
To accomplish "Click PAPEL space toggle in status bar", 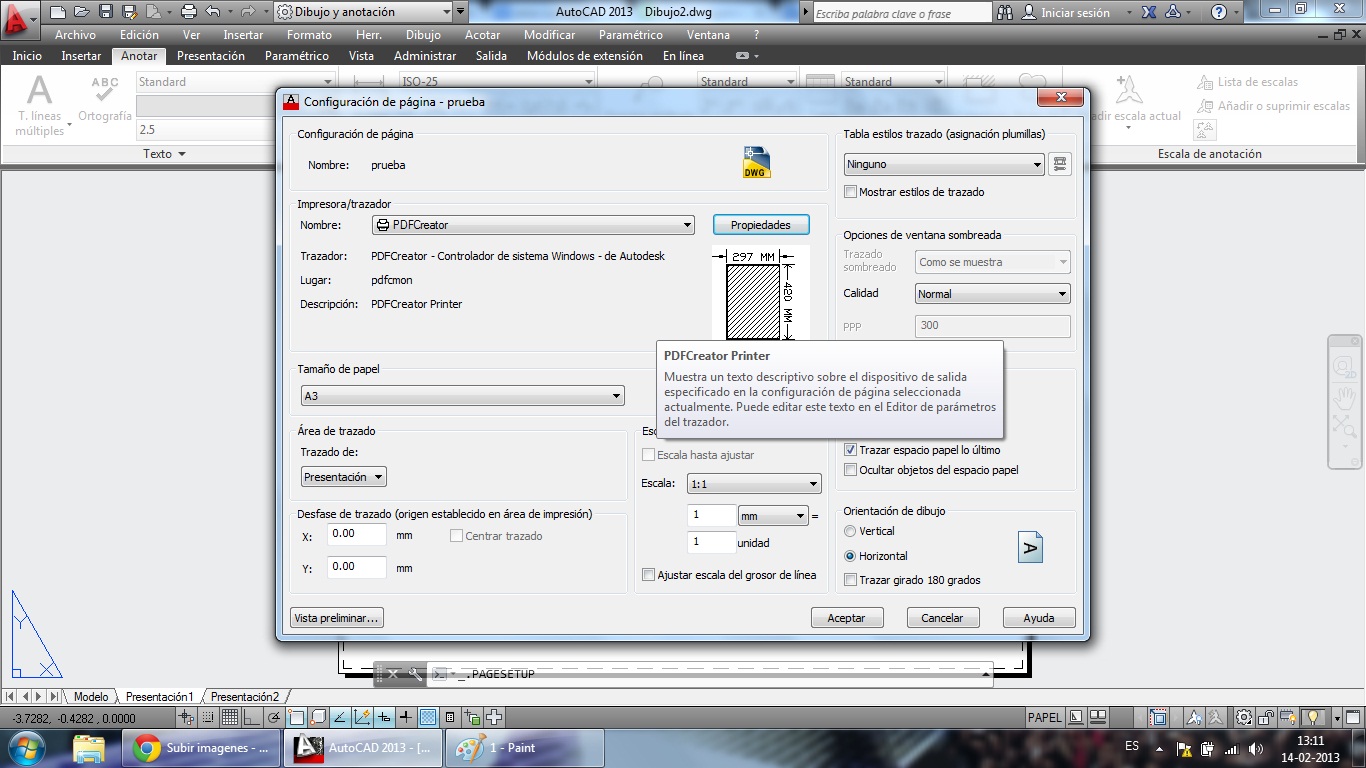I will [1045, 717].
